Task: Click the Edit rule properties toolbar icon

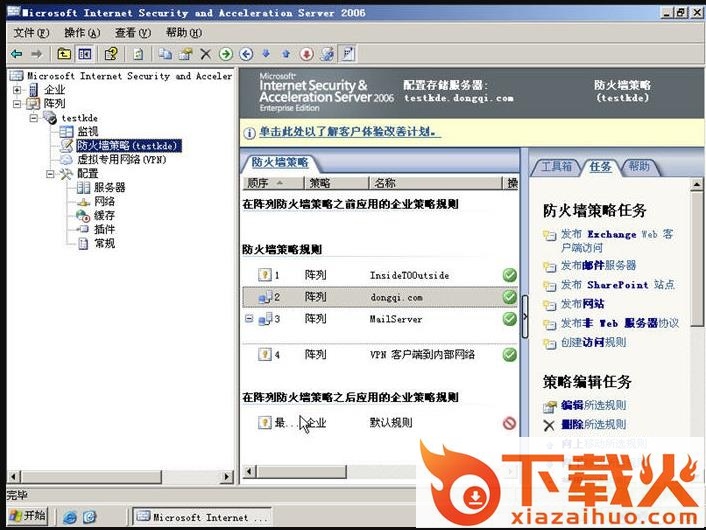Action: (186, 54)
